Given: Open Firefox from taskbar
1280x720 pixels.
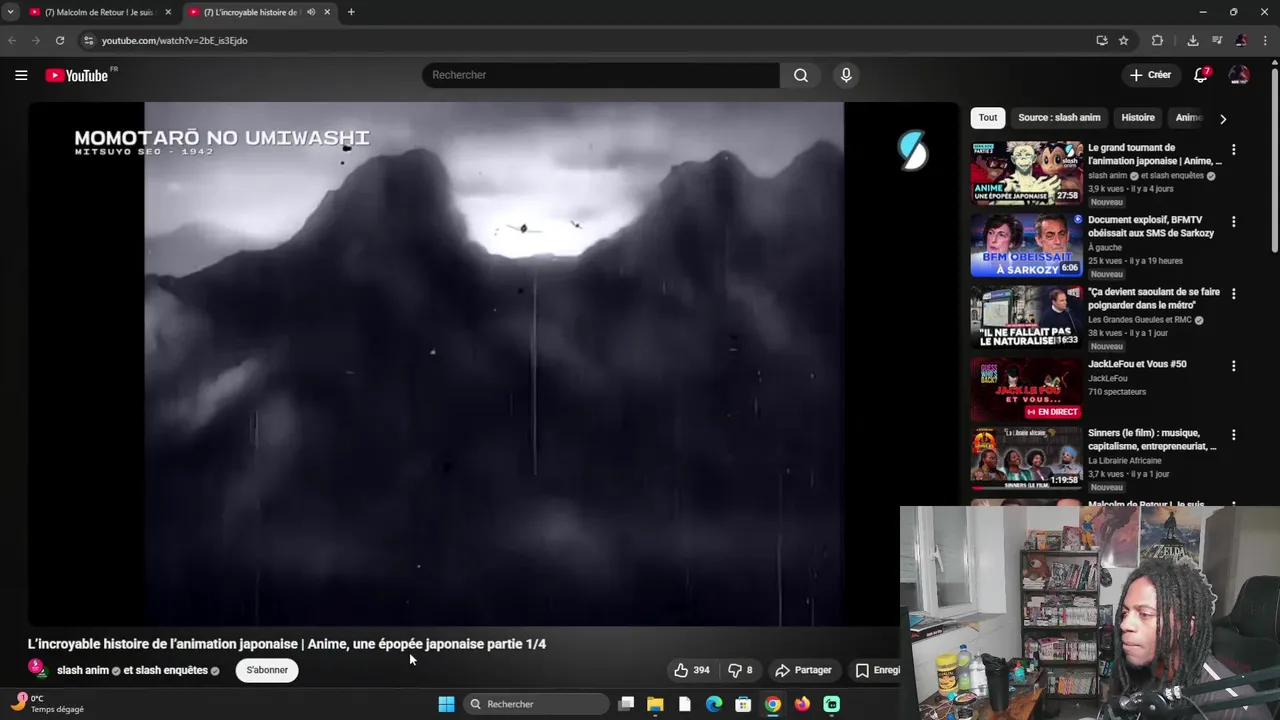Looking at the screenshot, I should pos(802,704).
